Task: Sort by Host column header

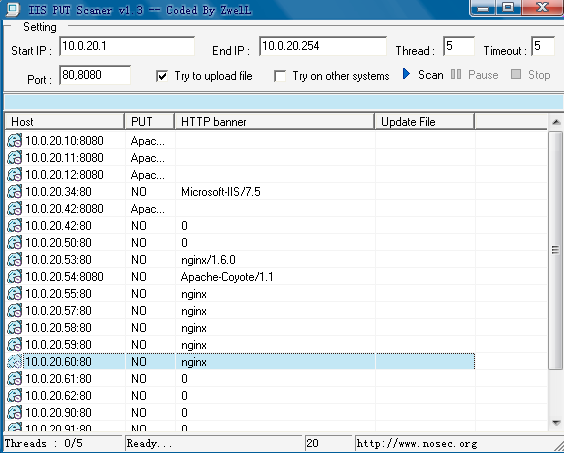Action: coord(65,122)
